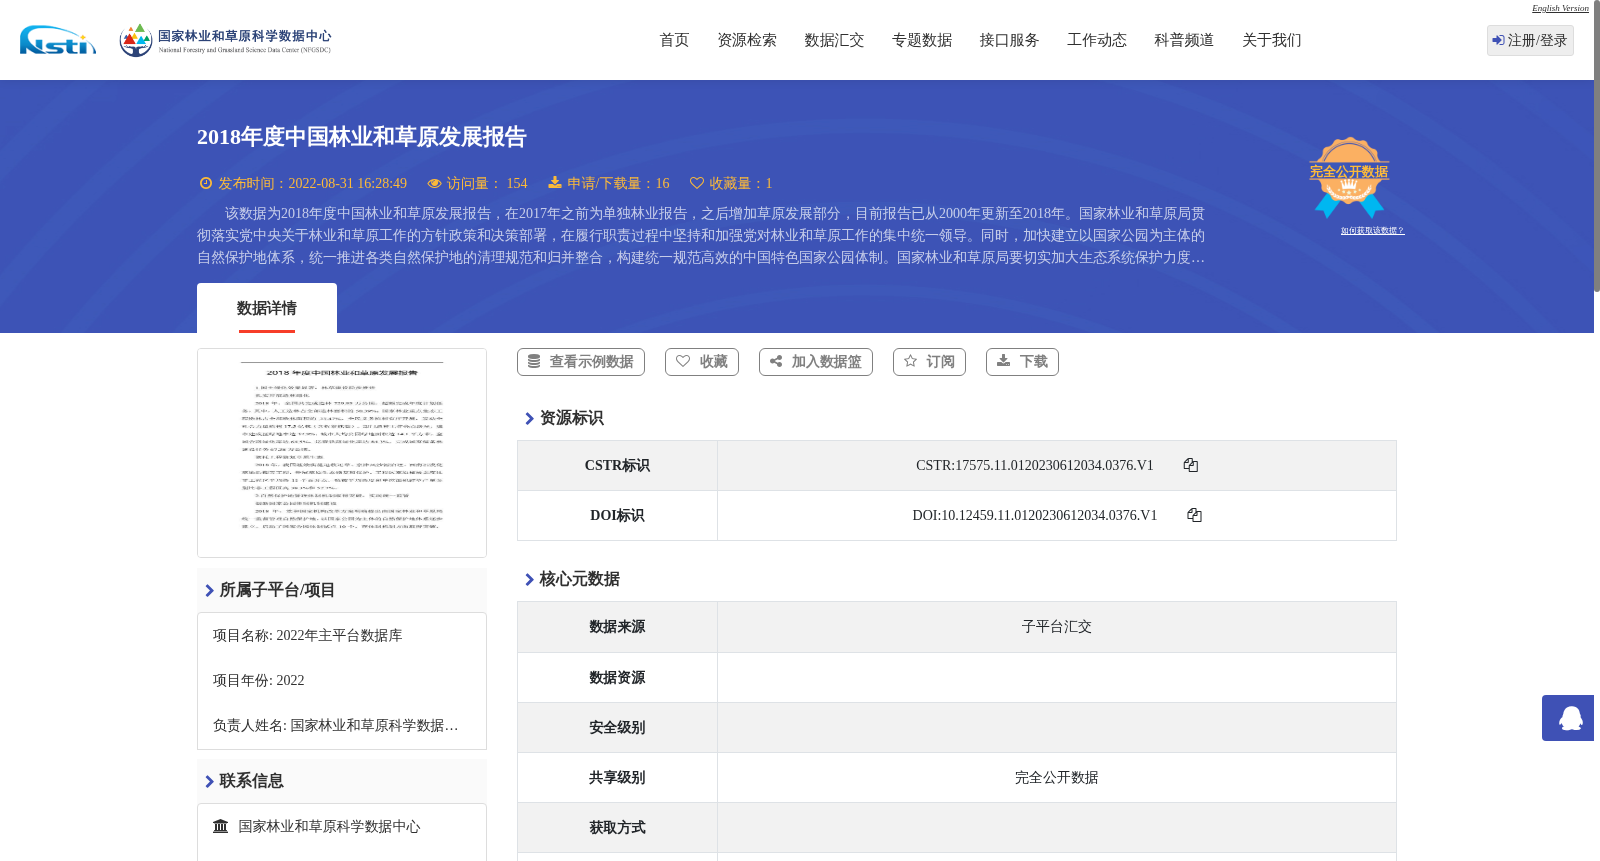
Task: Click the 完全公开数据 badge
Action: click(1349, 177)
